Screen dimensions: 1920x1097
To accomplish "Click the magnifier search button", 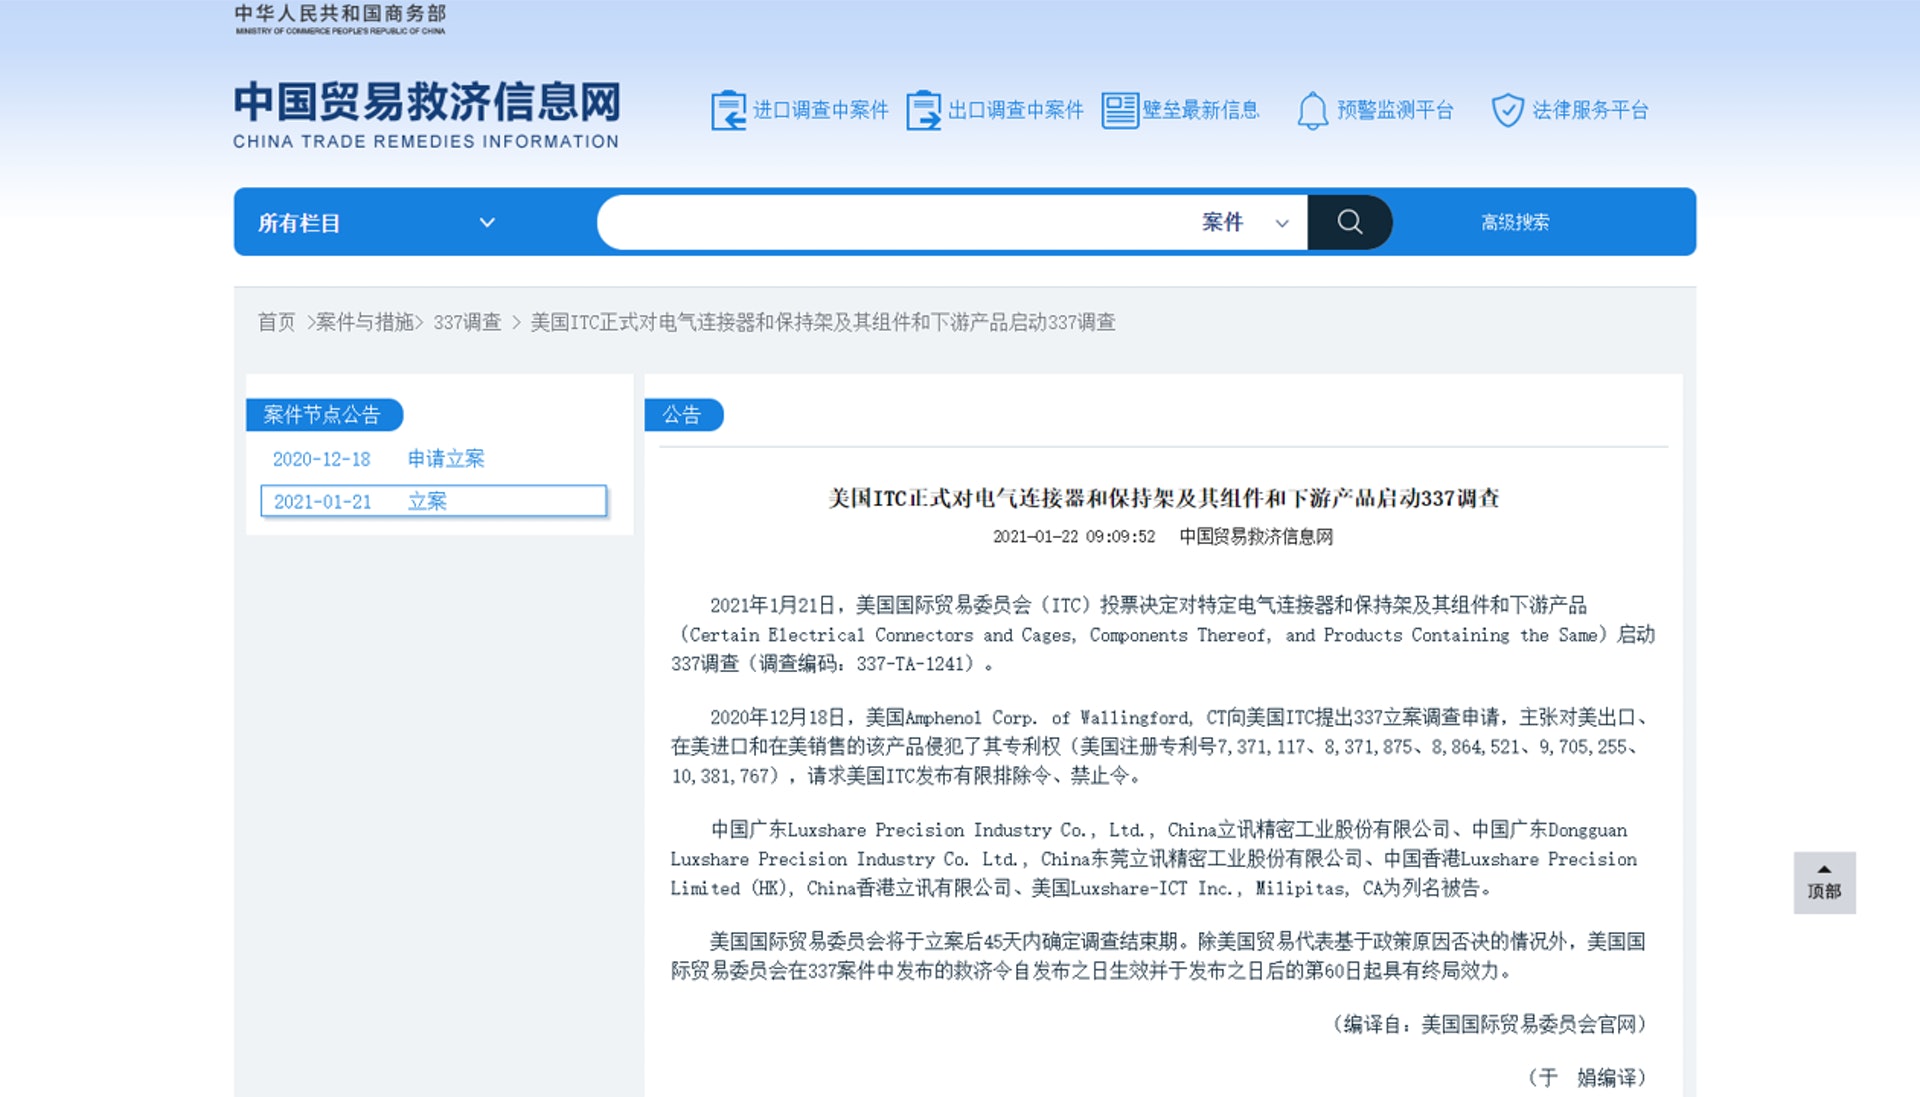I will [1349, 222].
